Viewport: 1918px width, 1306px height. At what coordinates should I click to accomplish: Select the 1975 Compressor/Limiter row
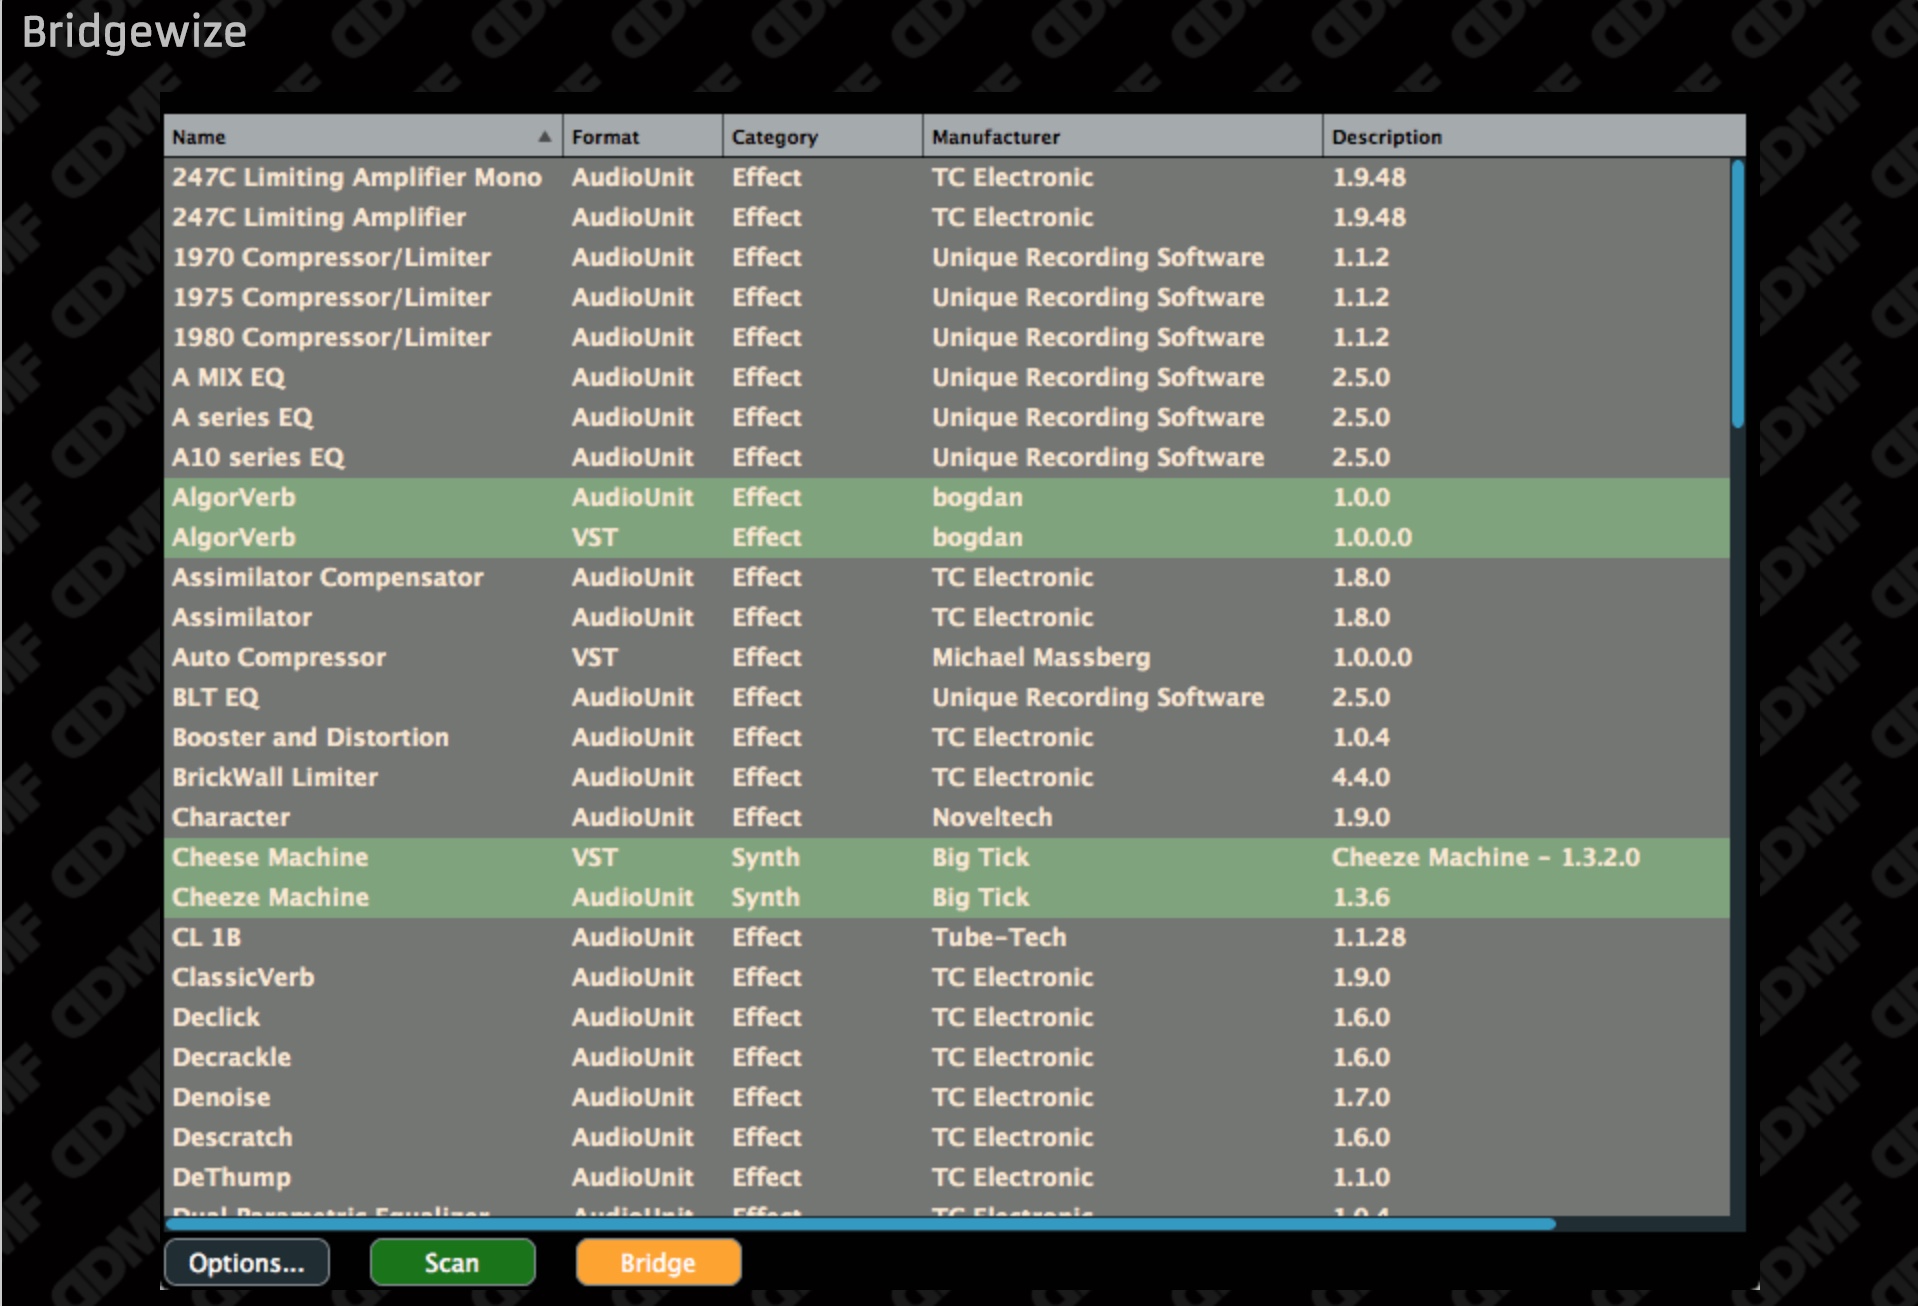947,297
